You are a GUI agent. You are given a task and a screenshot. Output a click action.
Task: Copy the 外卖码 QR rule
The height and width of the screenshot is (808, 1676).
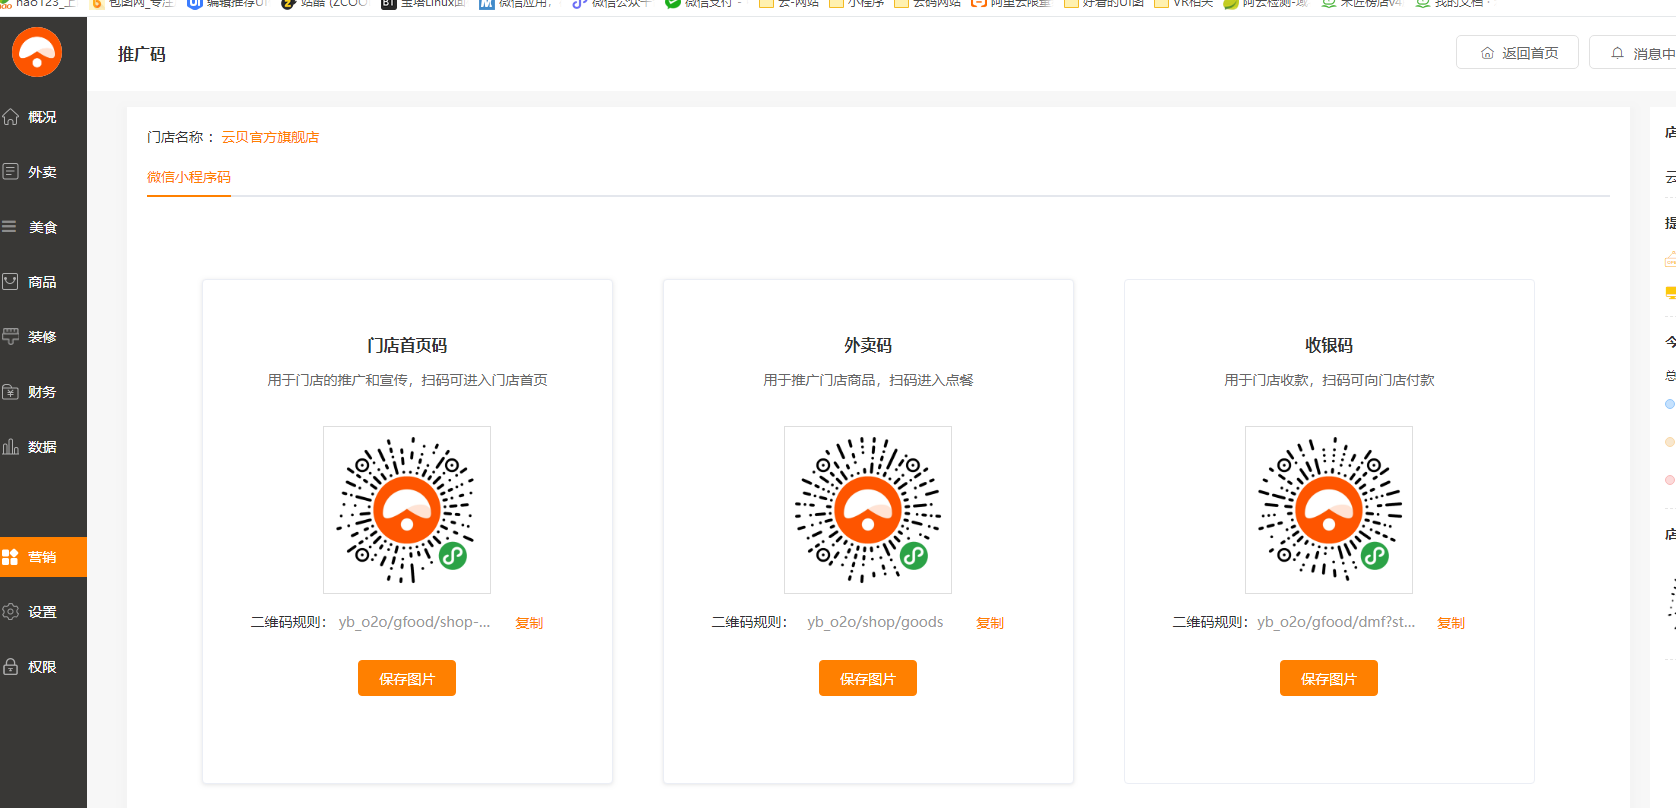(990, 623)
